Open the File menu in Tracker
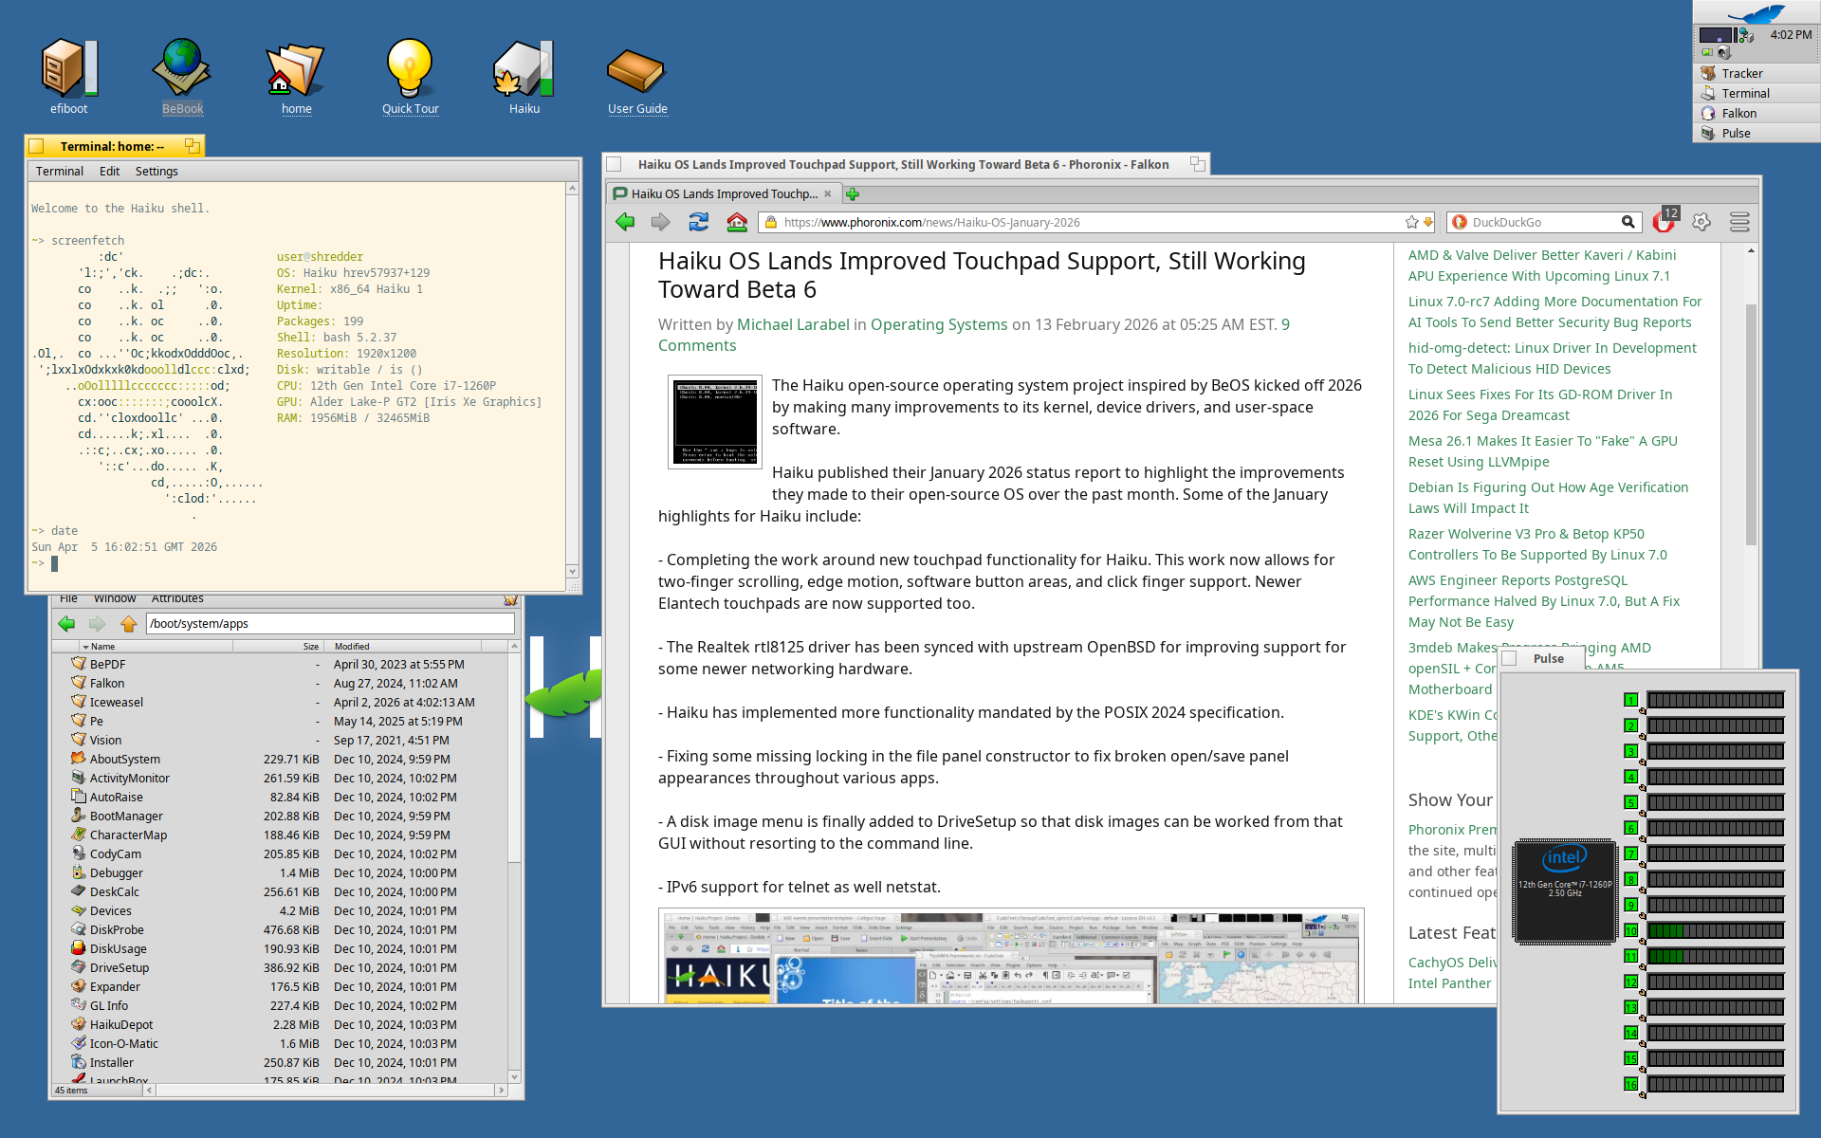The height and width of the screenshot is (1138, 1821). pyautogui.click(x=68, y=597)
